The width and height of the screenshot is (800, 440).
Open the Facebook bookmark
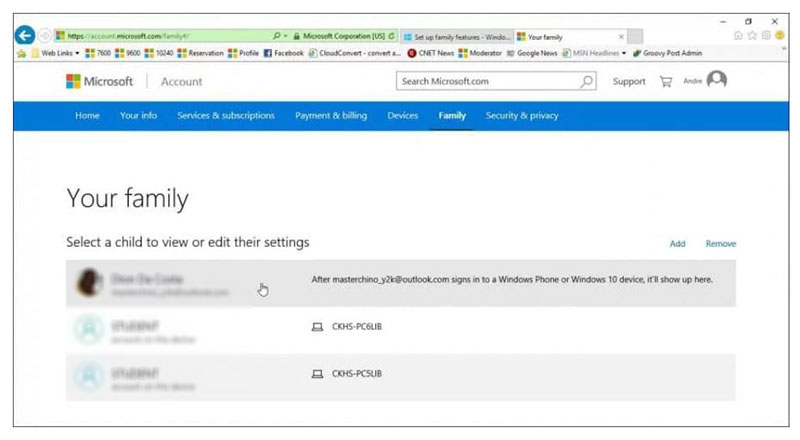click(x=284, y=53)
